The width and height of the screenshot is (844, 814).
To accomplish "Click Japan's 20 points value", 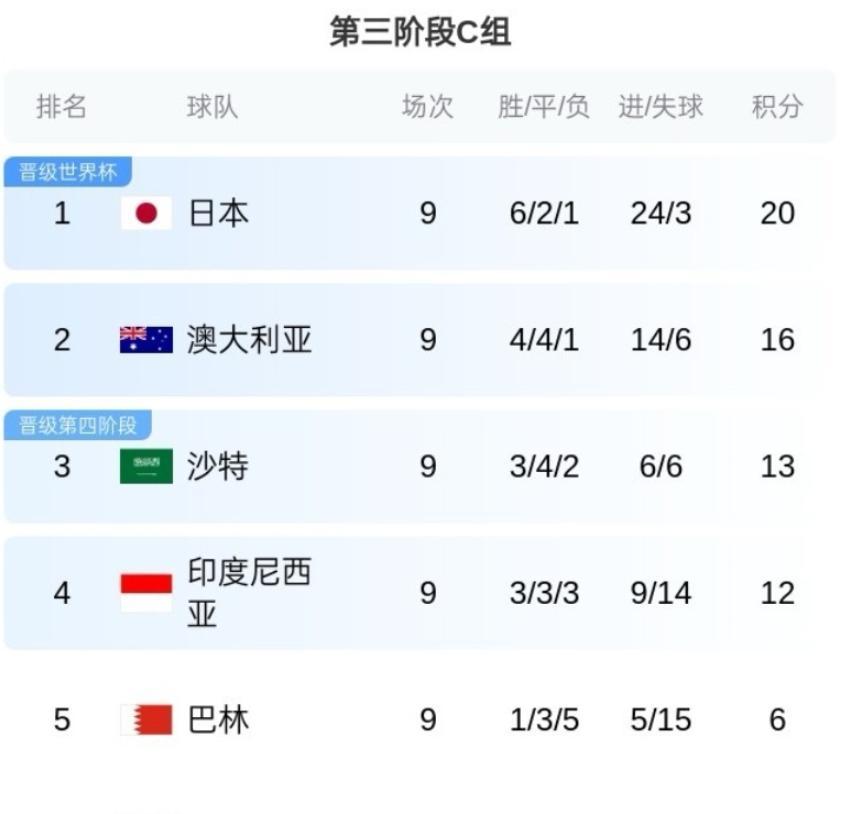I will (x=777, y=213).
